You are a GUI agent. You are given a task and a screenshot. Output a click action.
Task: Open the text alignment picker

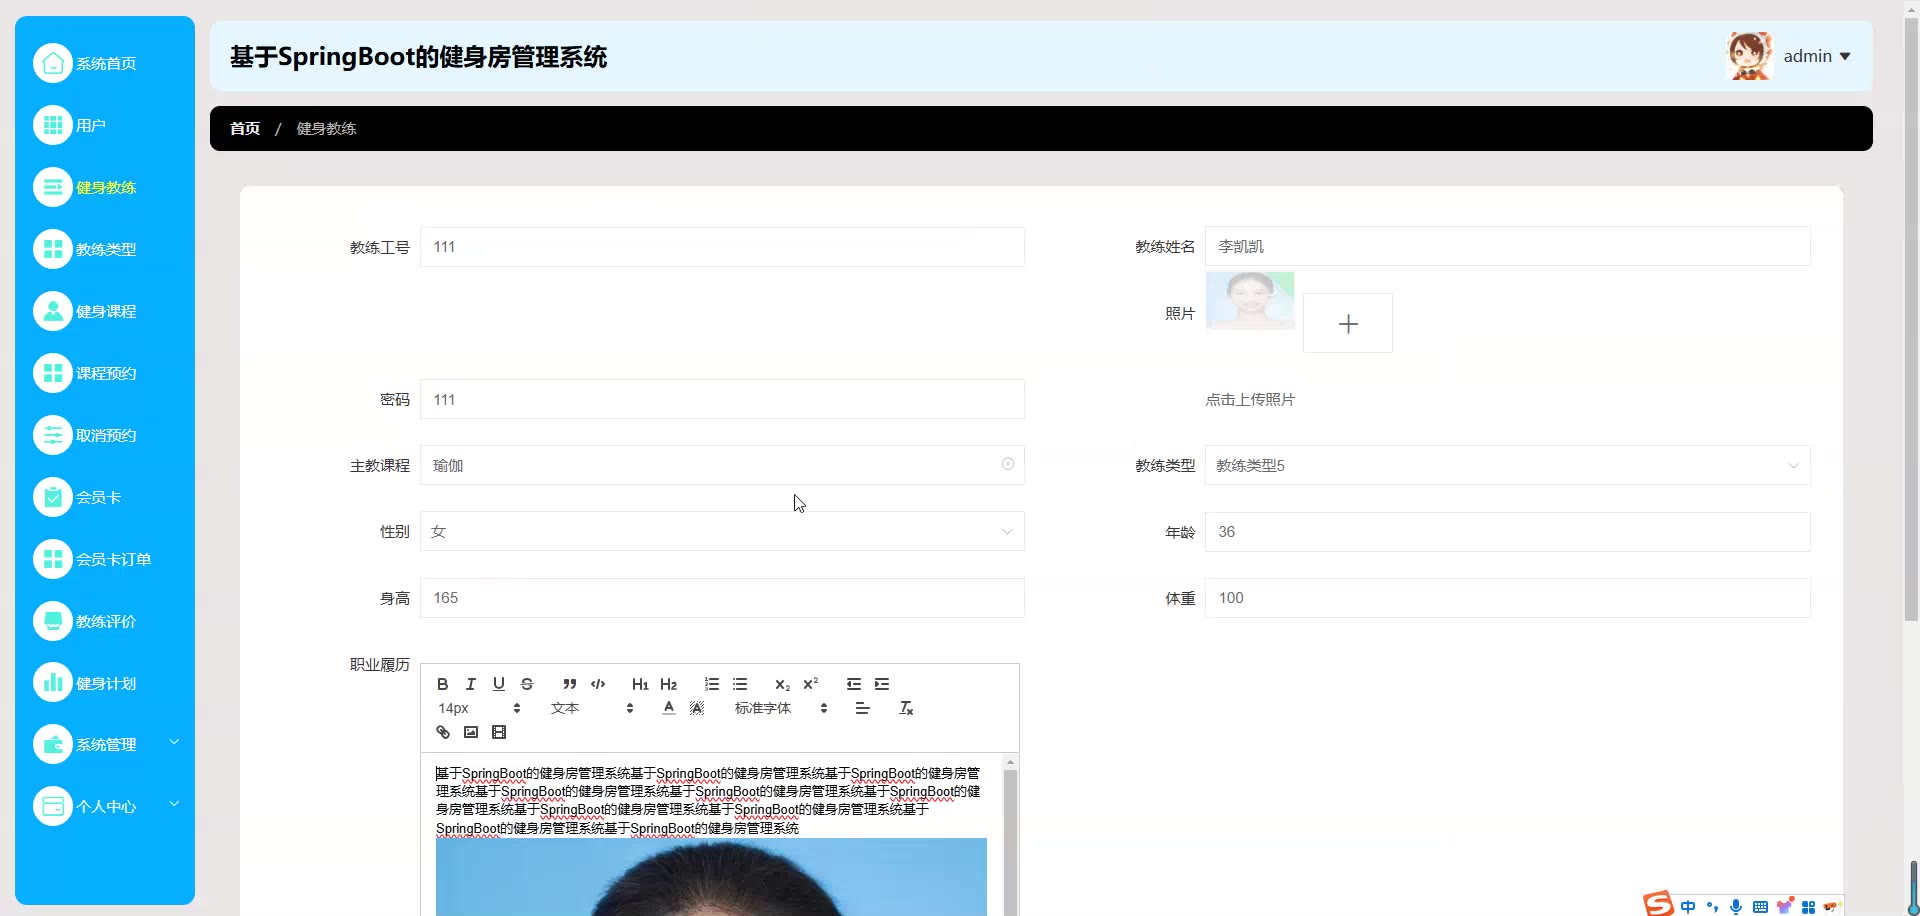(x=863, y=708)
